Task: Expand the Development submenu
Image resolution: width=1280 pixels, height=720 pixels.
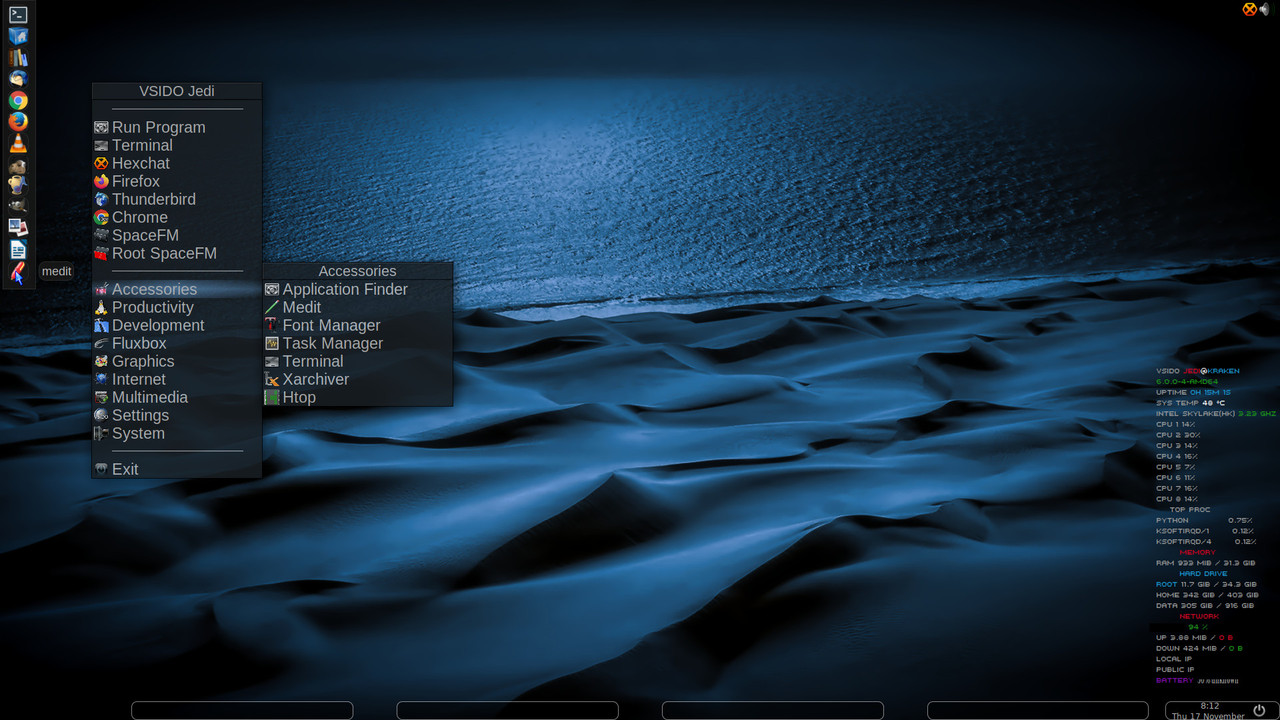Action: coord(177,325)
